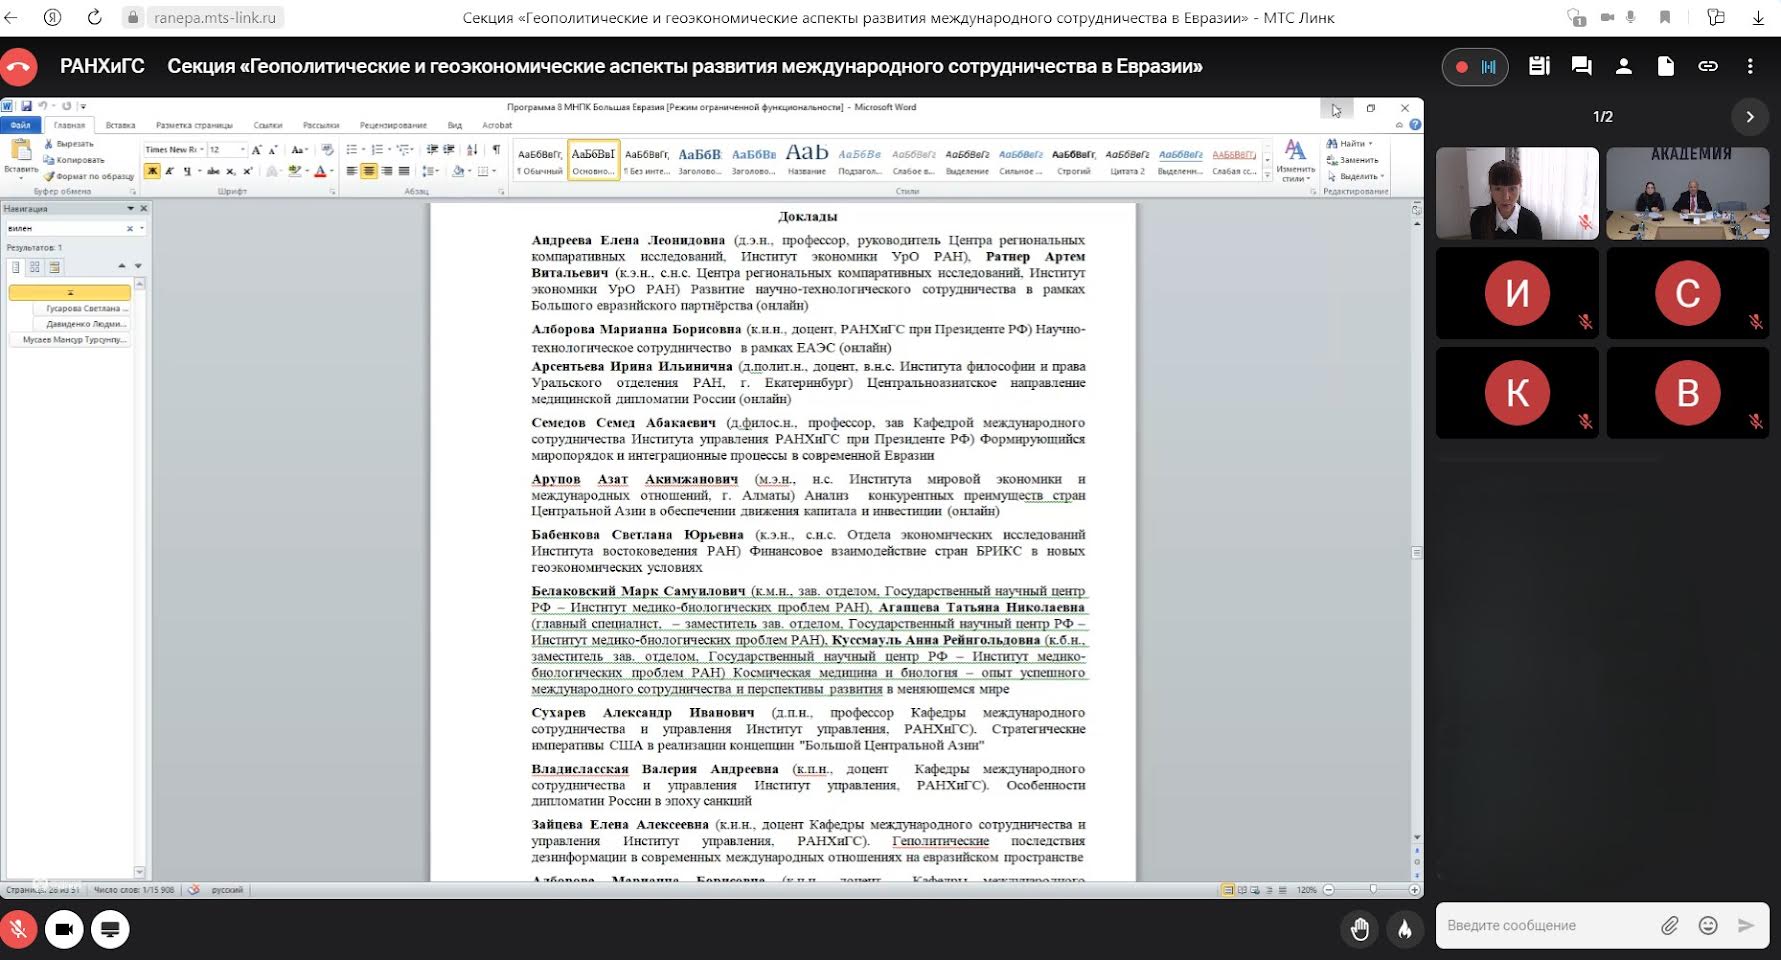Click the recording indicator pill
This screenshot has width=1781, height=960.
pyautogui.click(x=1474, y=67)
